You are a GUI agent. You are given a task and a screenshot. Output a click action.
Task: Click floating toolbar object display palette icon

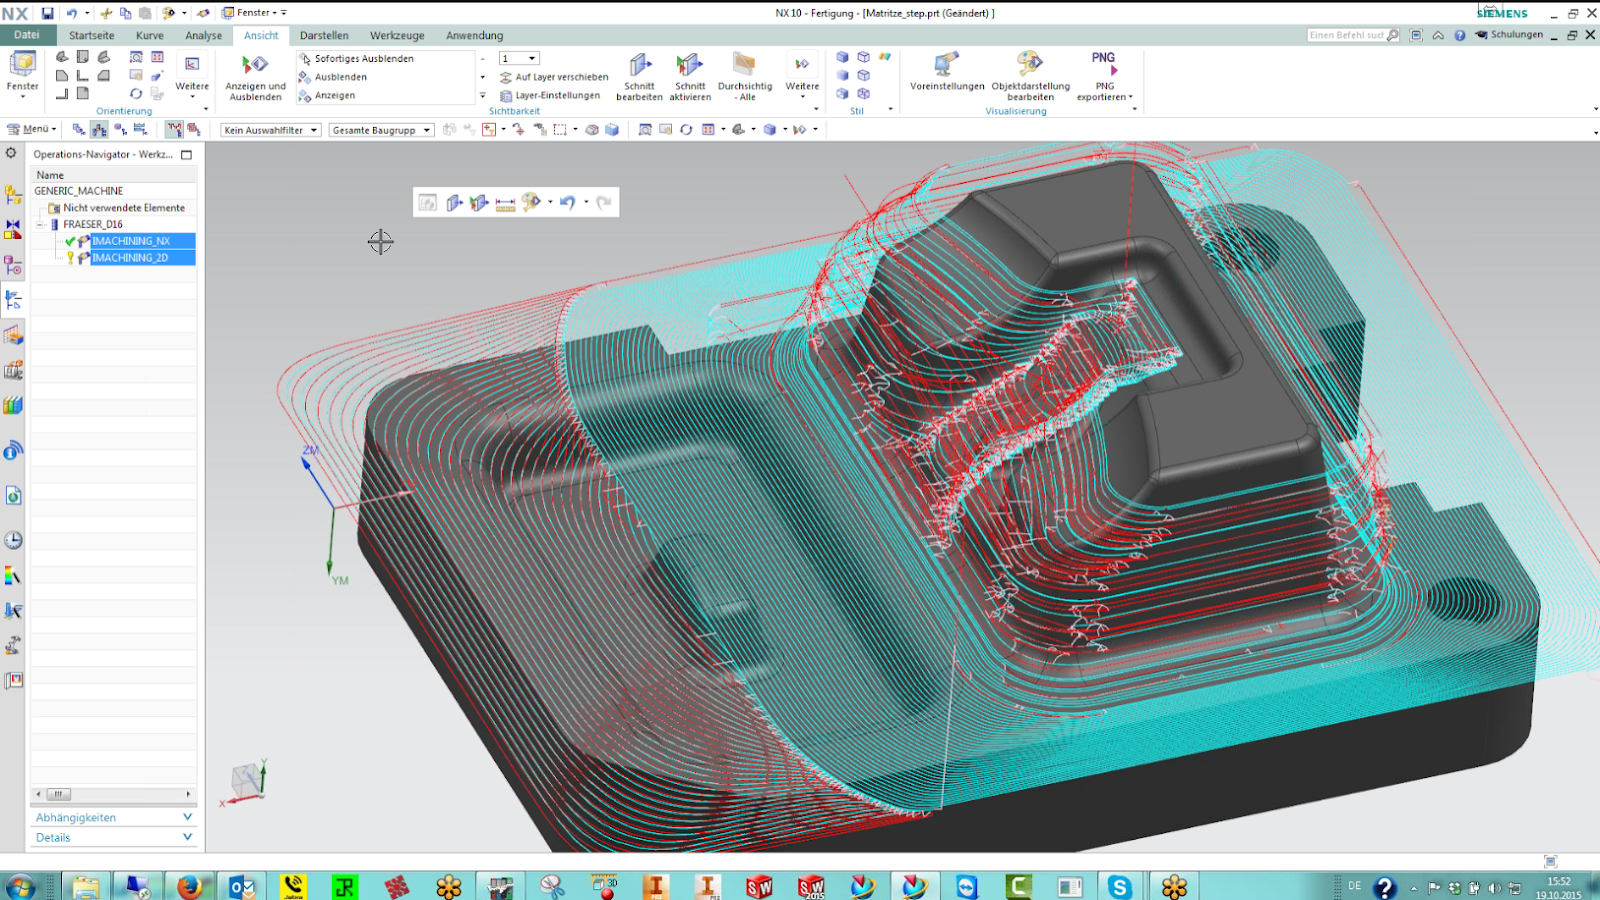tap(531, 203)
